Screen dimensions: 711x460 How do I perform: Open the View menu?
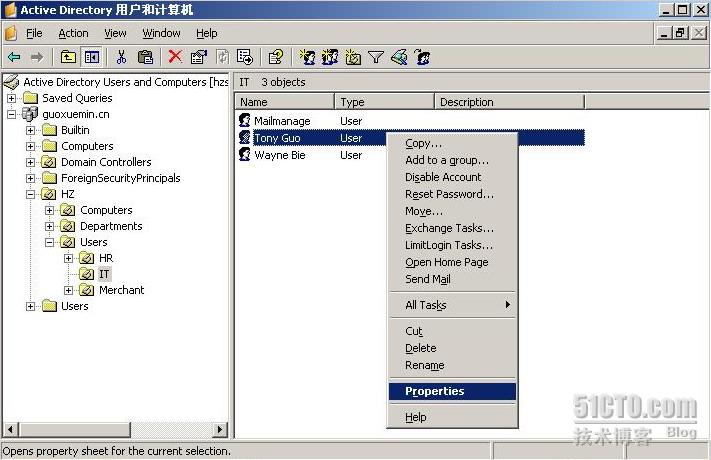(115, 33)
